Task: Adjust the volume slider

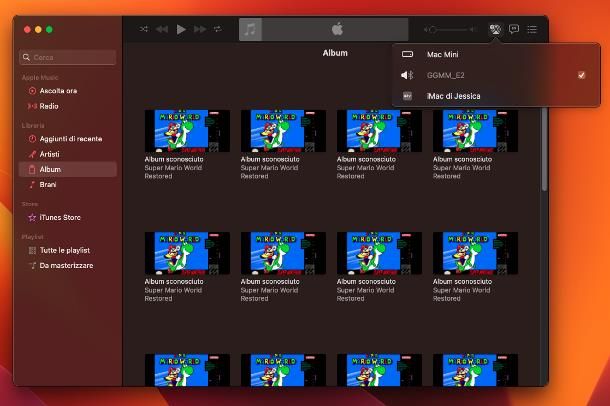Action: pyautogui.click(x=450, y=30)
